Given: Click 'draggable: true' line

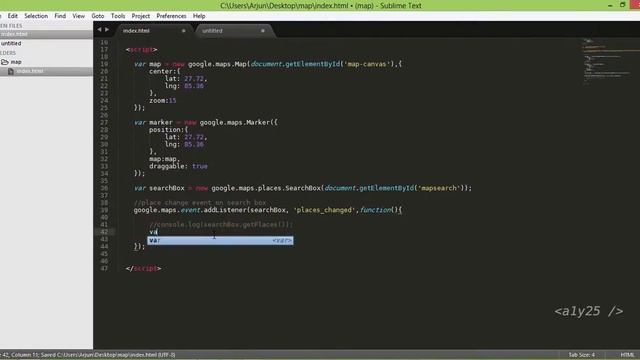Looking at the screenshot, I should [x=178, y=167].
